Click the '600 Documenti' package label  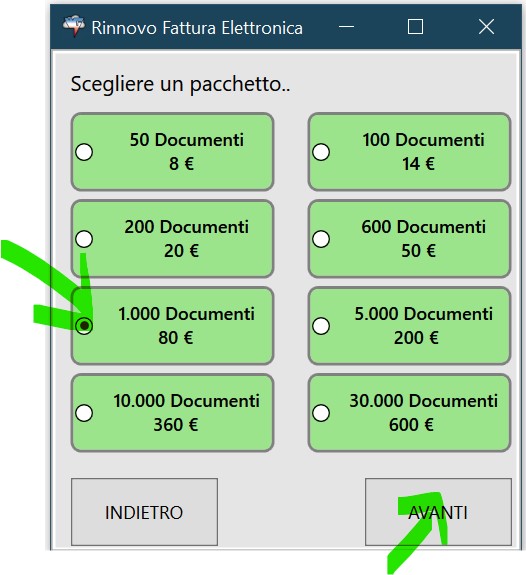click(424, 227)
